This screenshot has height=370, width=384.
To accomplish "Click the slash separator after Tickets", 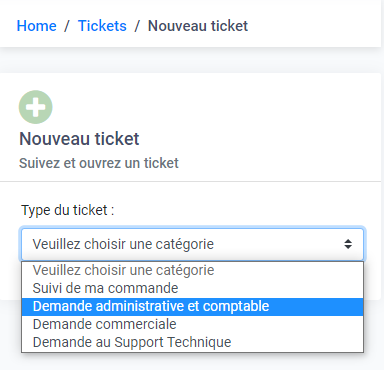I will point(137,26).
